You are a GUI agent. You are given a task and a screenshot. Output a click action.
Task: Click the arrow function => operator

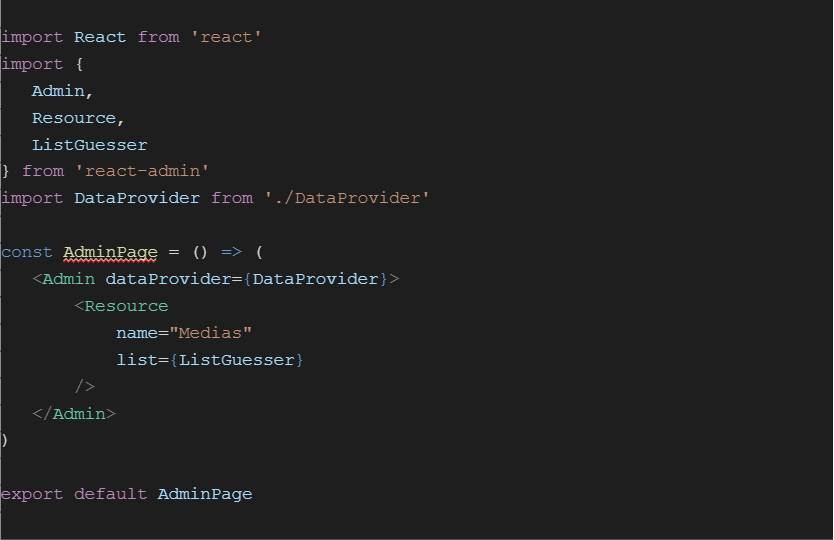tap(231, 252)
